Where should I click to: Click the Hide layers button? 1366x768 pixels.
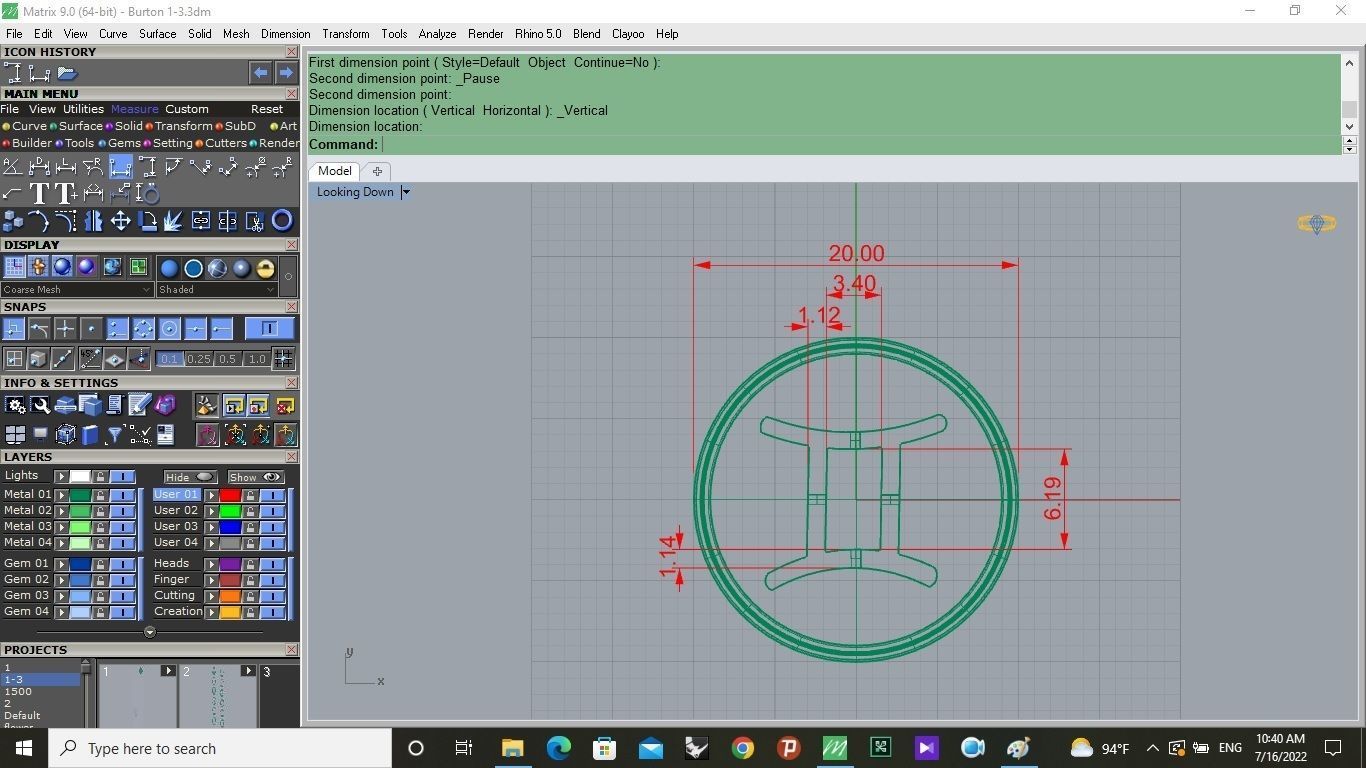point(190,477)
